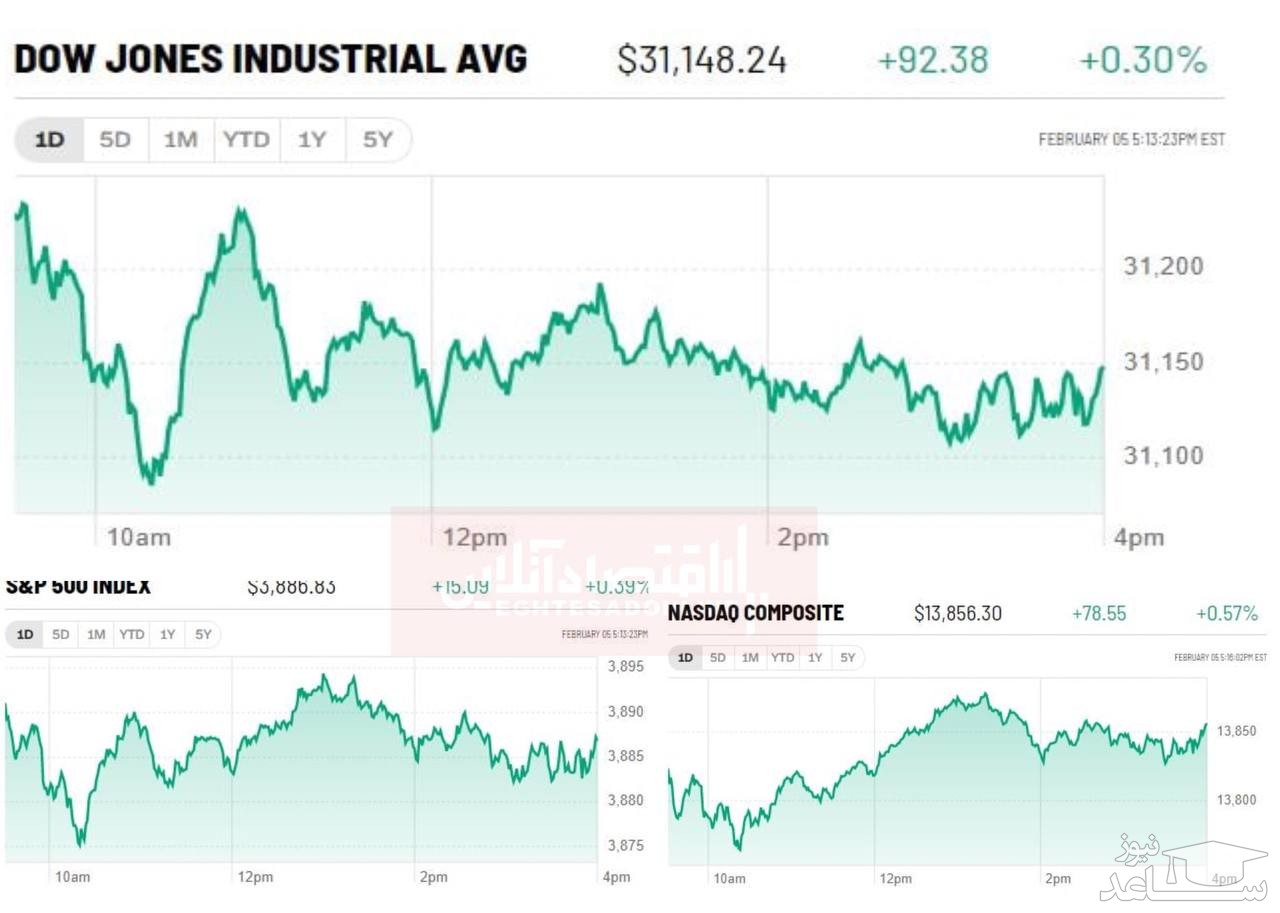Choose 1Y on Nasdaq Composite chart

click(x=816, y=657)
